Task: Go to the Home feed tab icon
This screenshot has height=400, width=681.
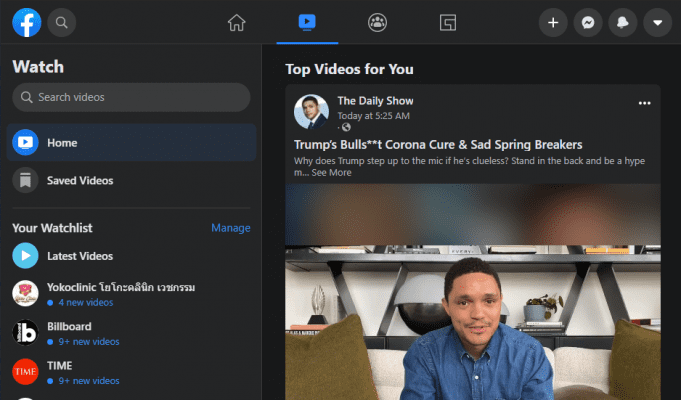Action: tap(237, 22)
